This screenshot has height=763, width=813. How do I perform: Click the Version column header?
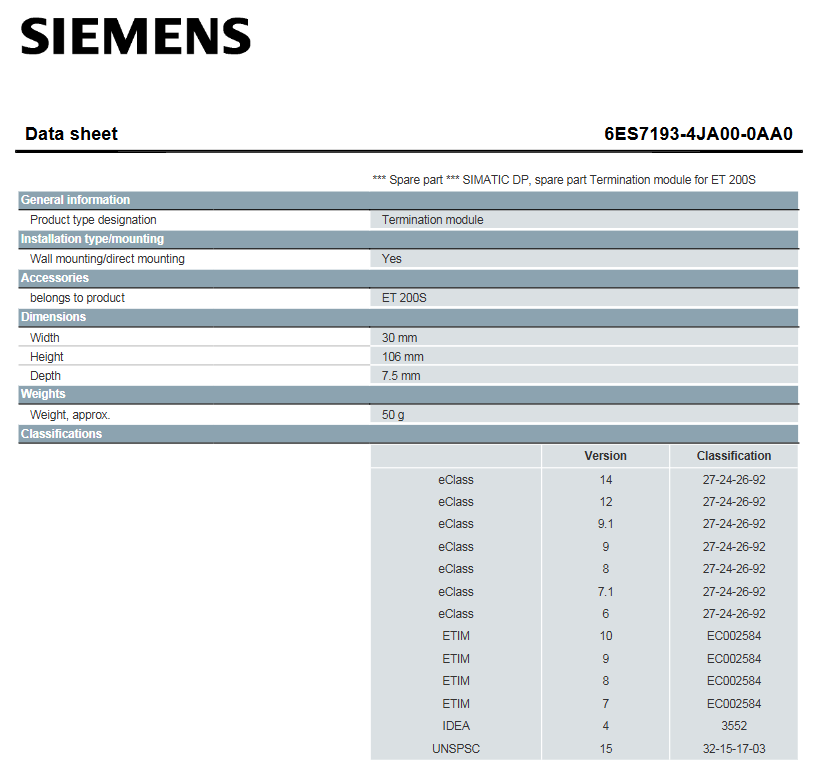605,456
